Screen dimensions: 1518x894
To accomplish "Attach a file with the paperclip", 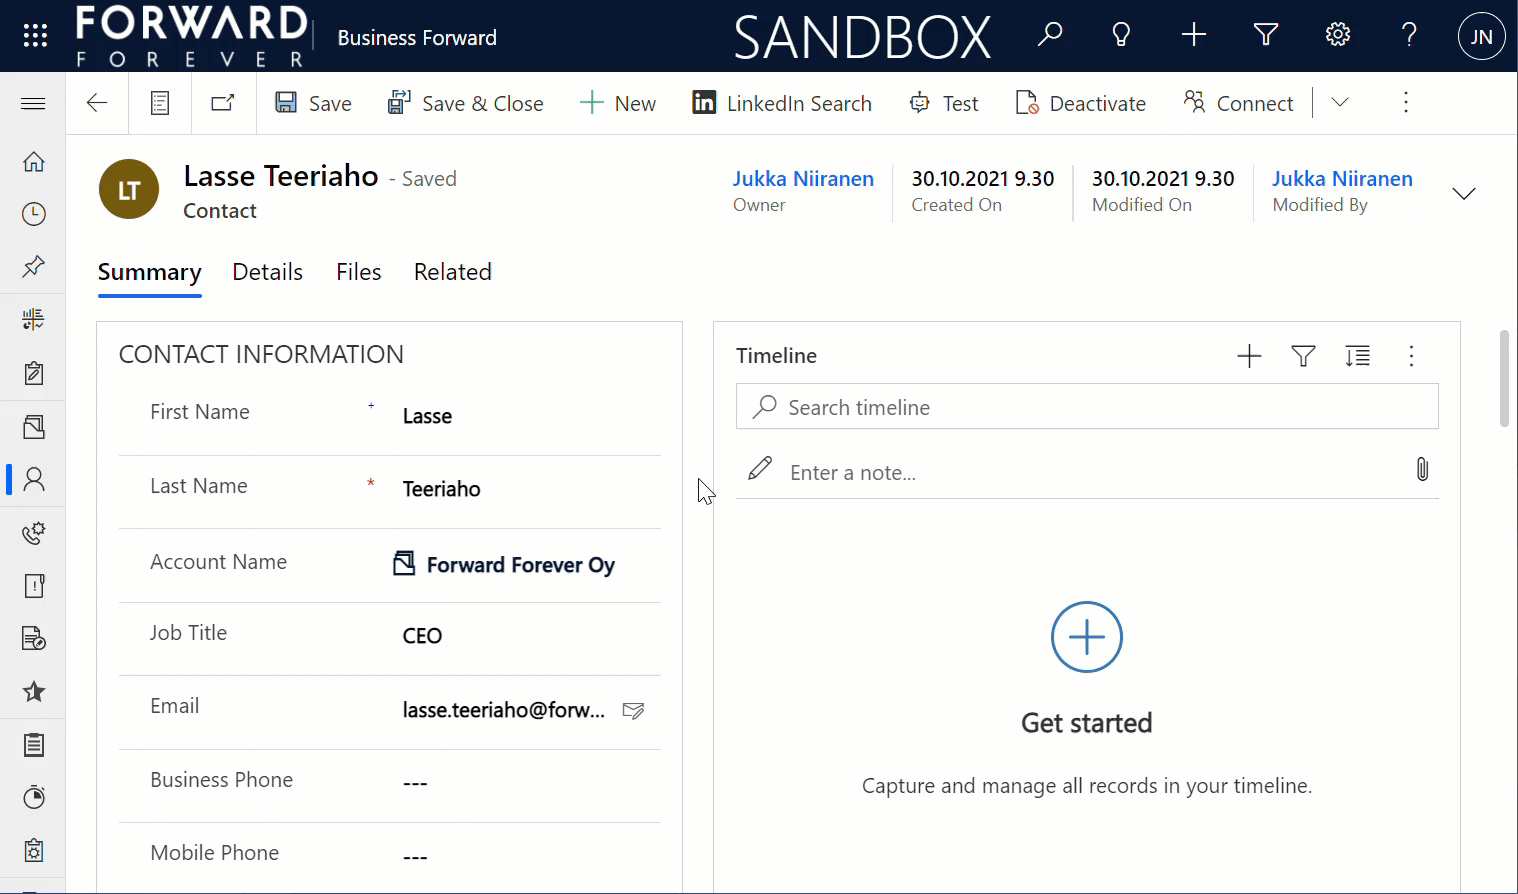I will point(1422,469).
